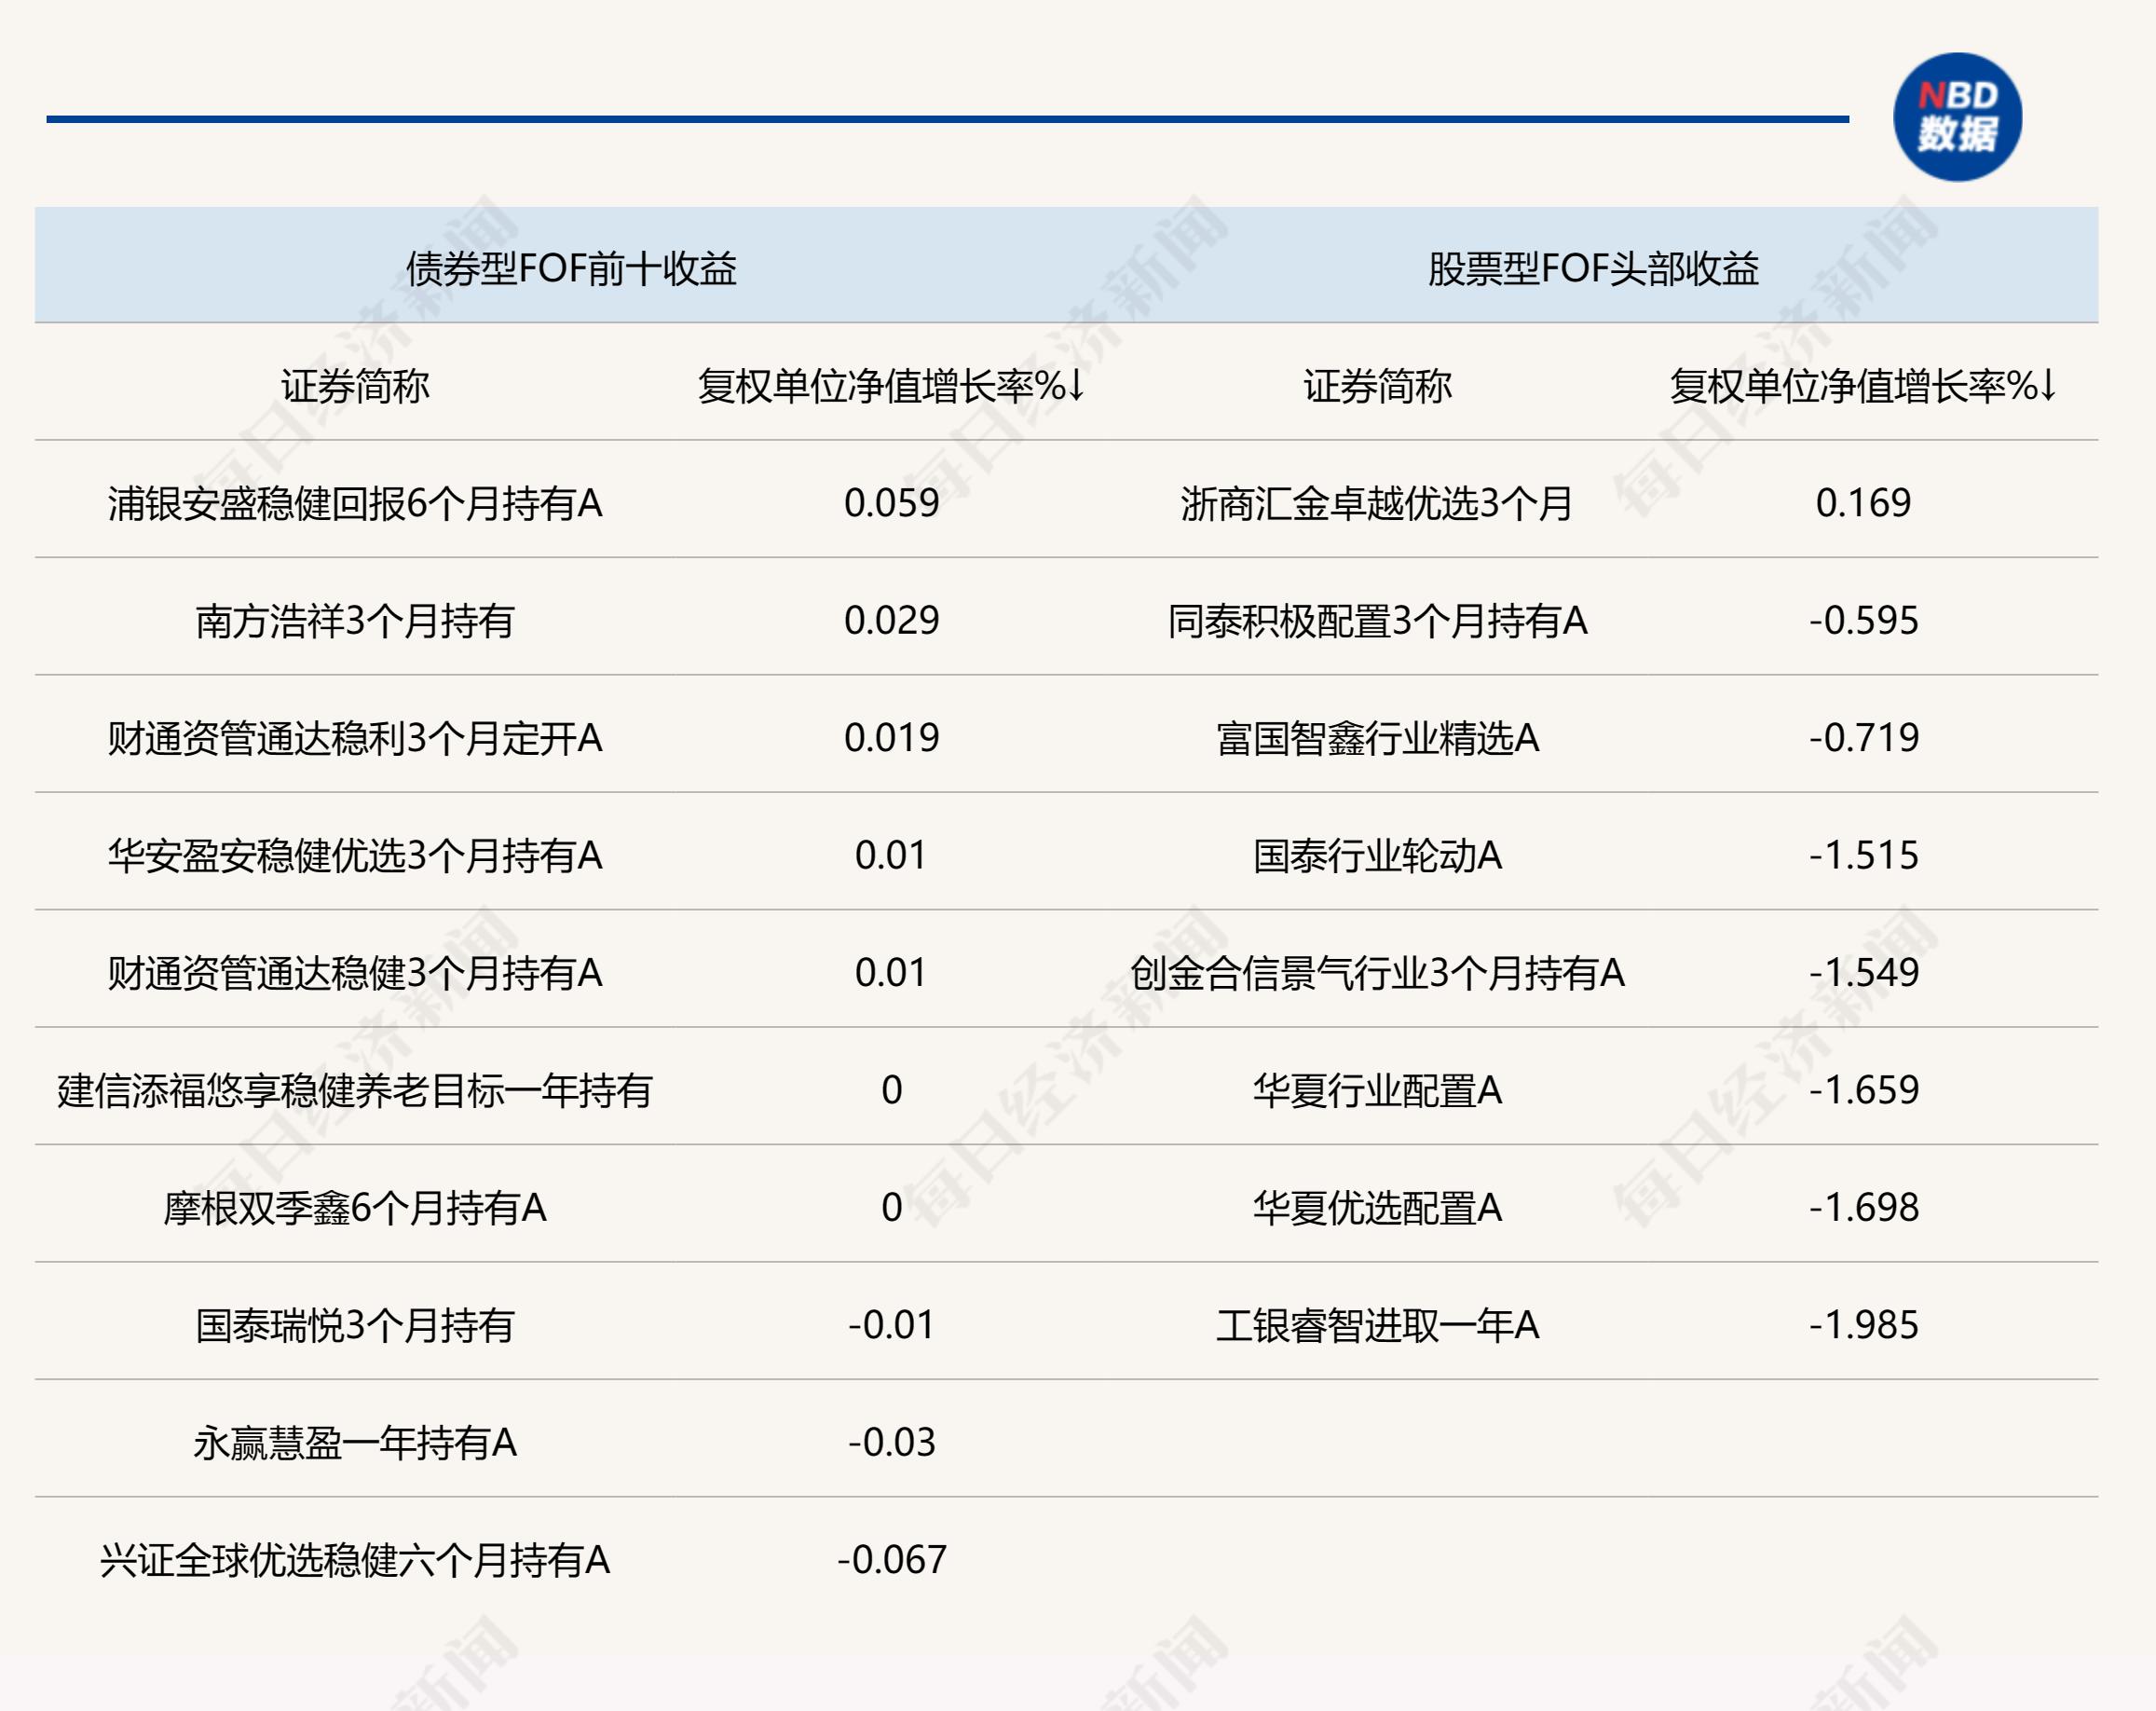Click 兴证全球优选稳健六个月持有A fund name
This screenshot has width=2156, height=1711.
[x=355, y=1560]
